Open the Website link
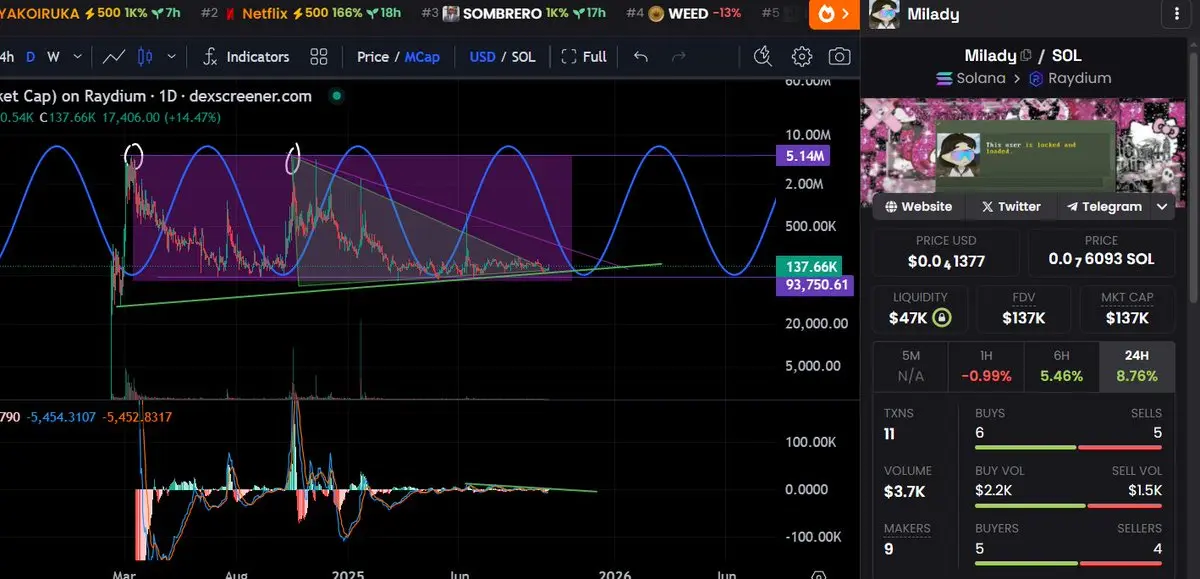This screenshot has width=1200, height=579. pos(917,206)
